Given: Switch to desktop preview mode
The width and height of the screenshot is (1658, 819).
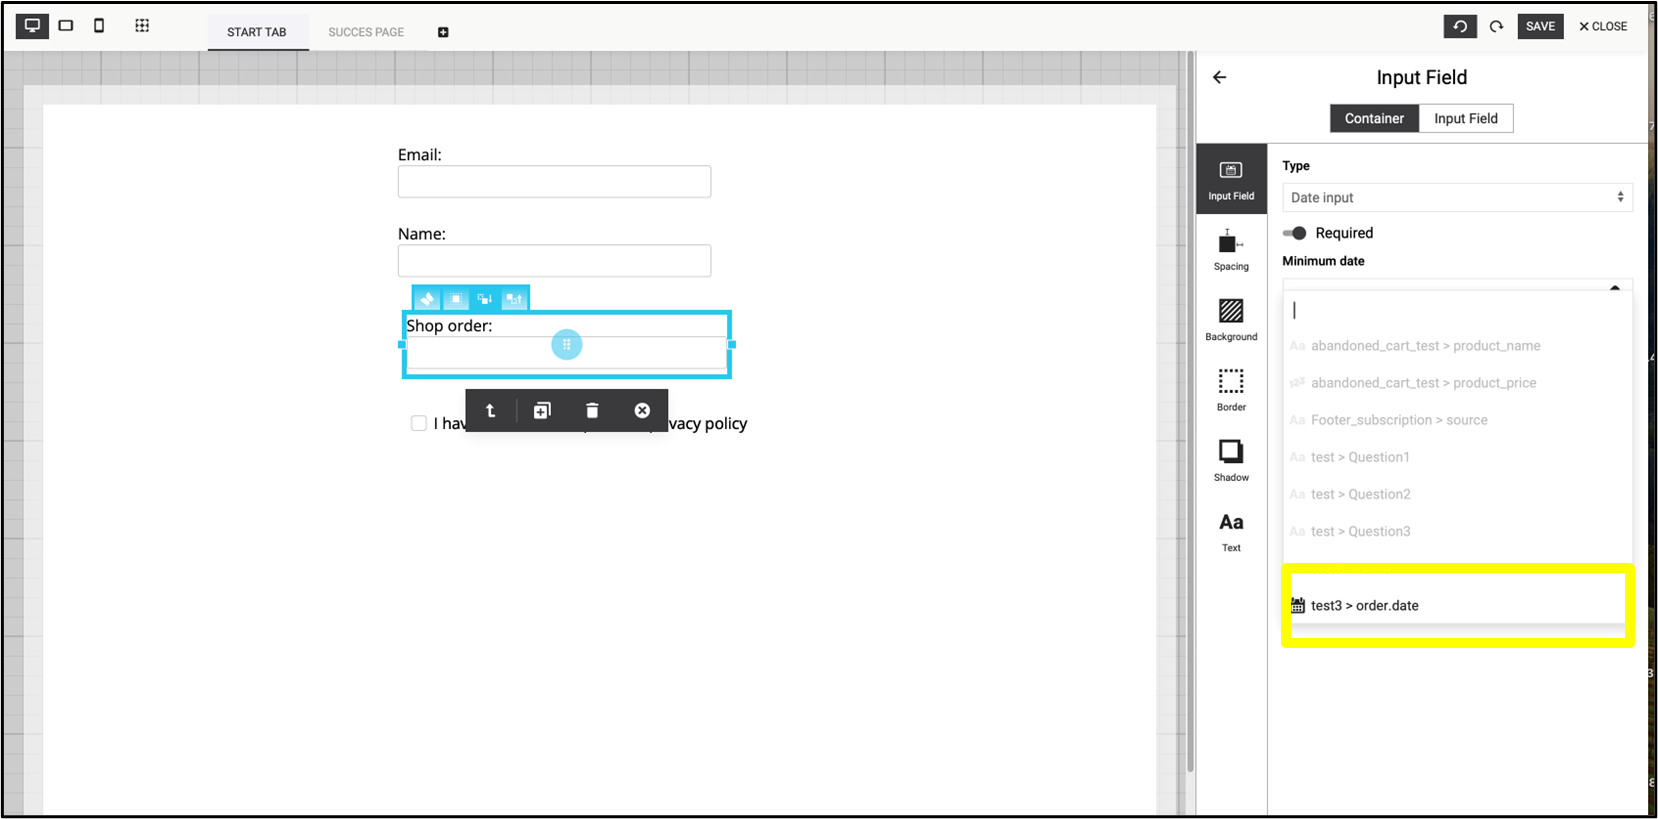Looking at the screenshot, I should point(32,26).
